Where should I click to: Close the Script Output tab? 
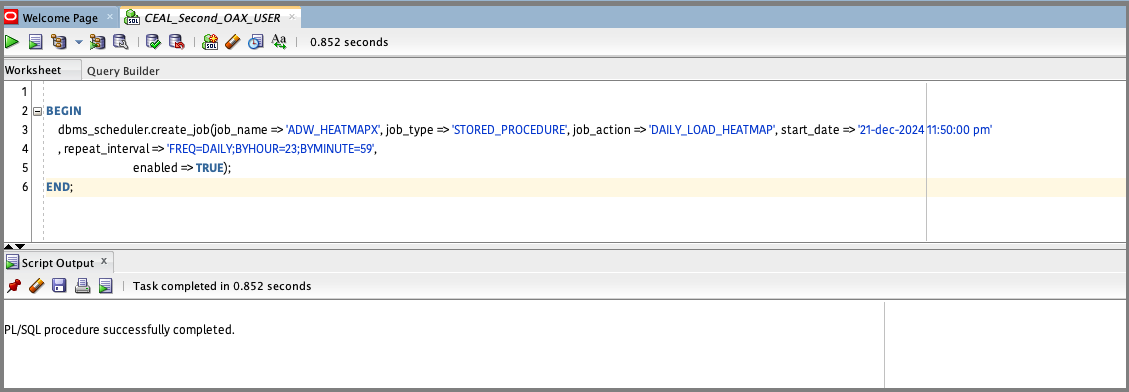point(104,261)
